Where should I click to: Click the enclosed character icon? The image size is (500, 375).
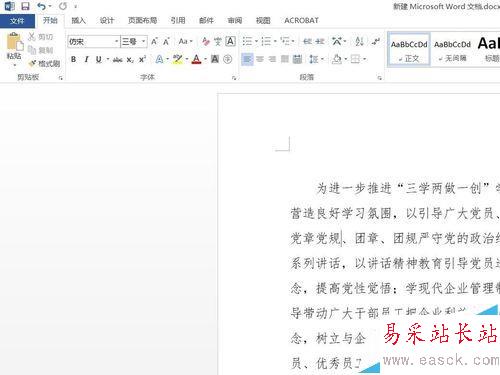point(228,60)
